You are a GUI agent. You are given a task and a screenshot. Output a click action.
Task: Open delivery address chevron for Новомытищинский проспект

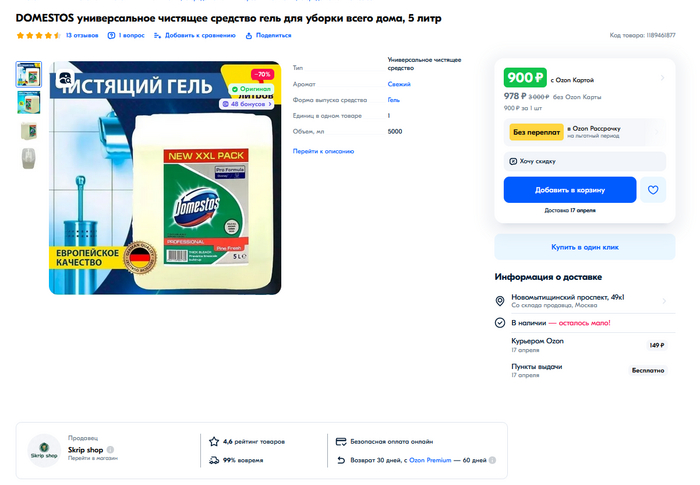[664, 301]
